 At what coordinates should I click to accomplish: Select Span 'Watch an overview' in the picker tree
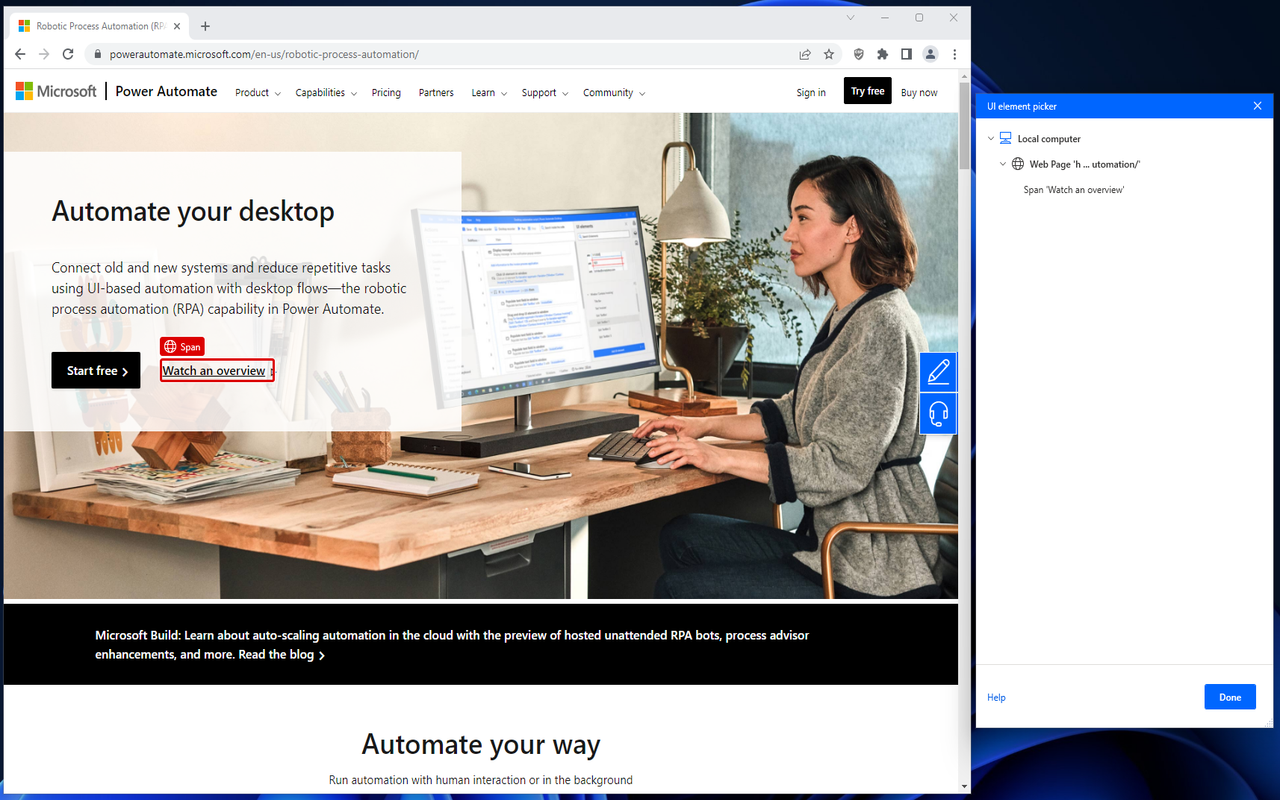point(1073,189)
